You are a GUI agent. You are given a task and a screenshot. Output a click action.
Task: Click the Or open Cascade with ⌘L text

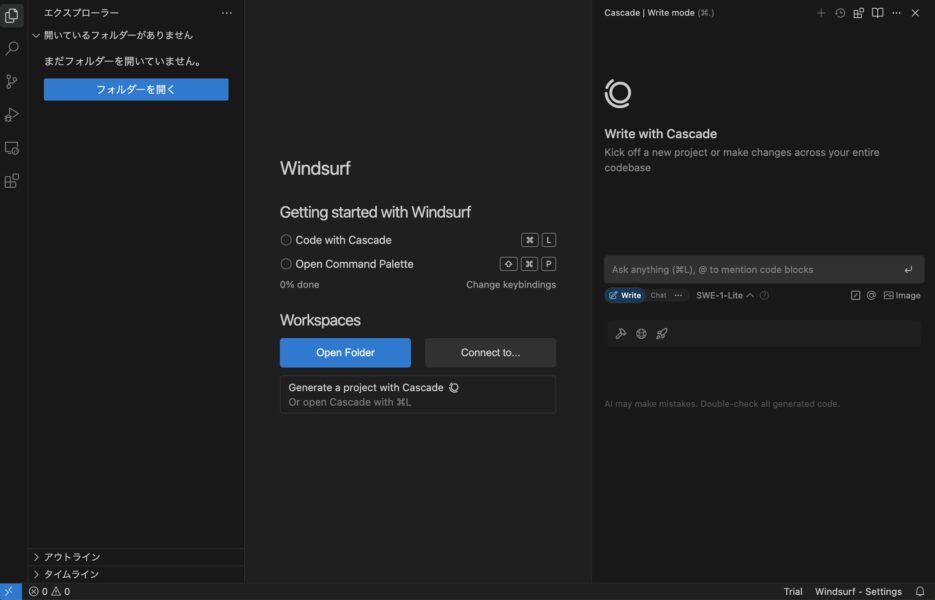coord(349,402)
